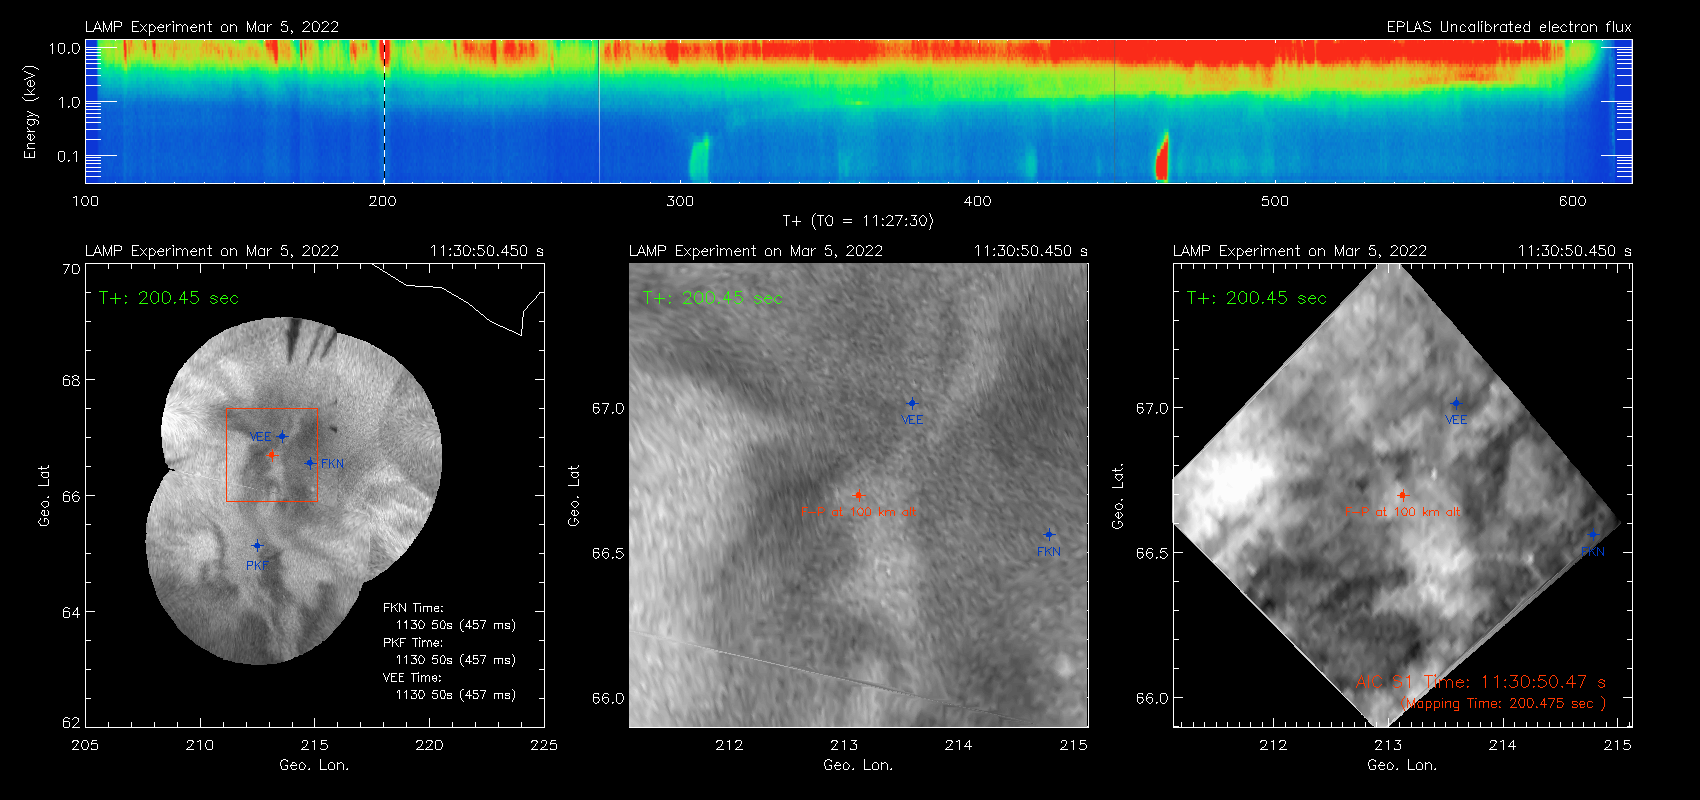Click the 'F-P at 100 km alt' label in the middle panel
Image resolution: width=1700 pixels, height=800 pixels.
point(858,512)
